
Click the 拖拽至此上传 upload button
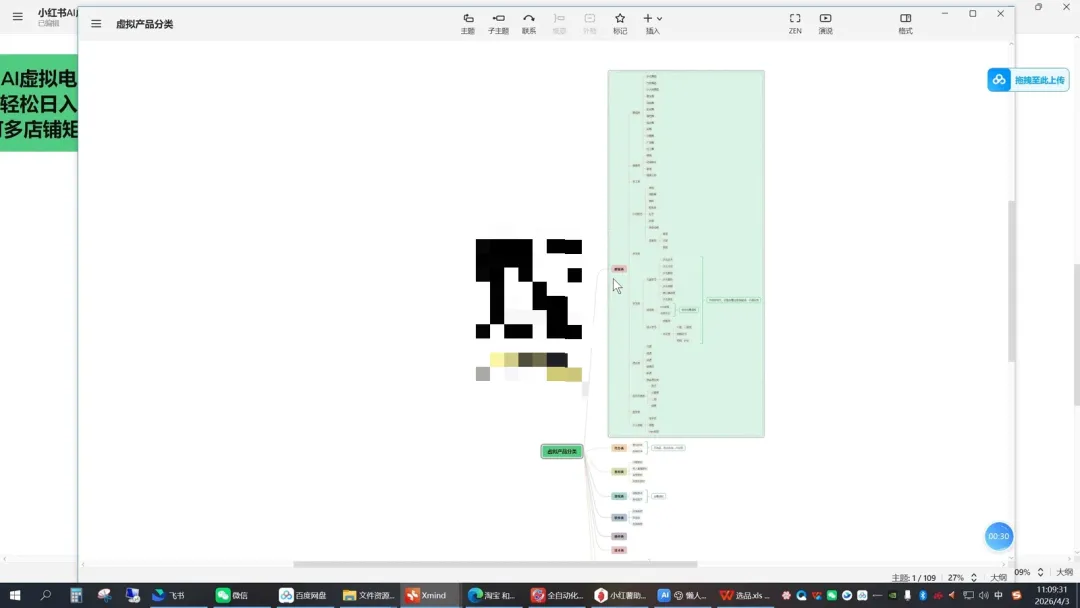1028,80
